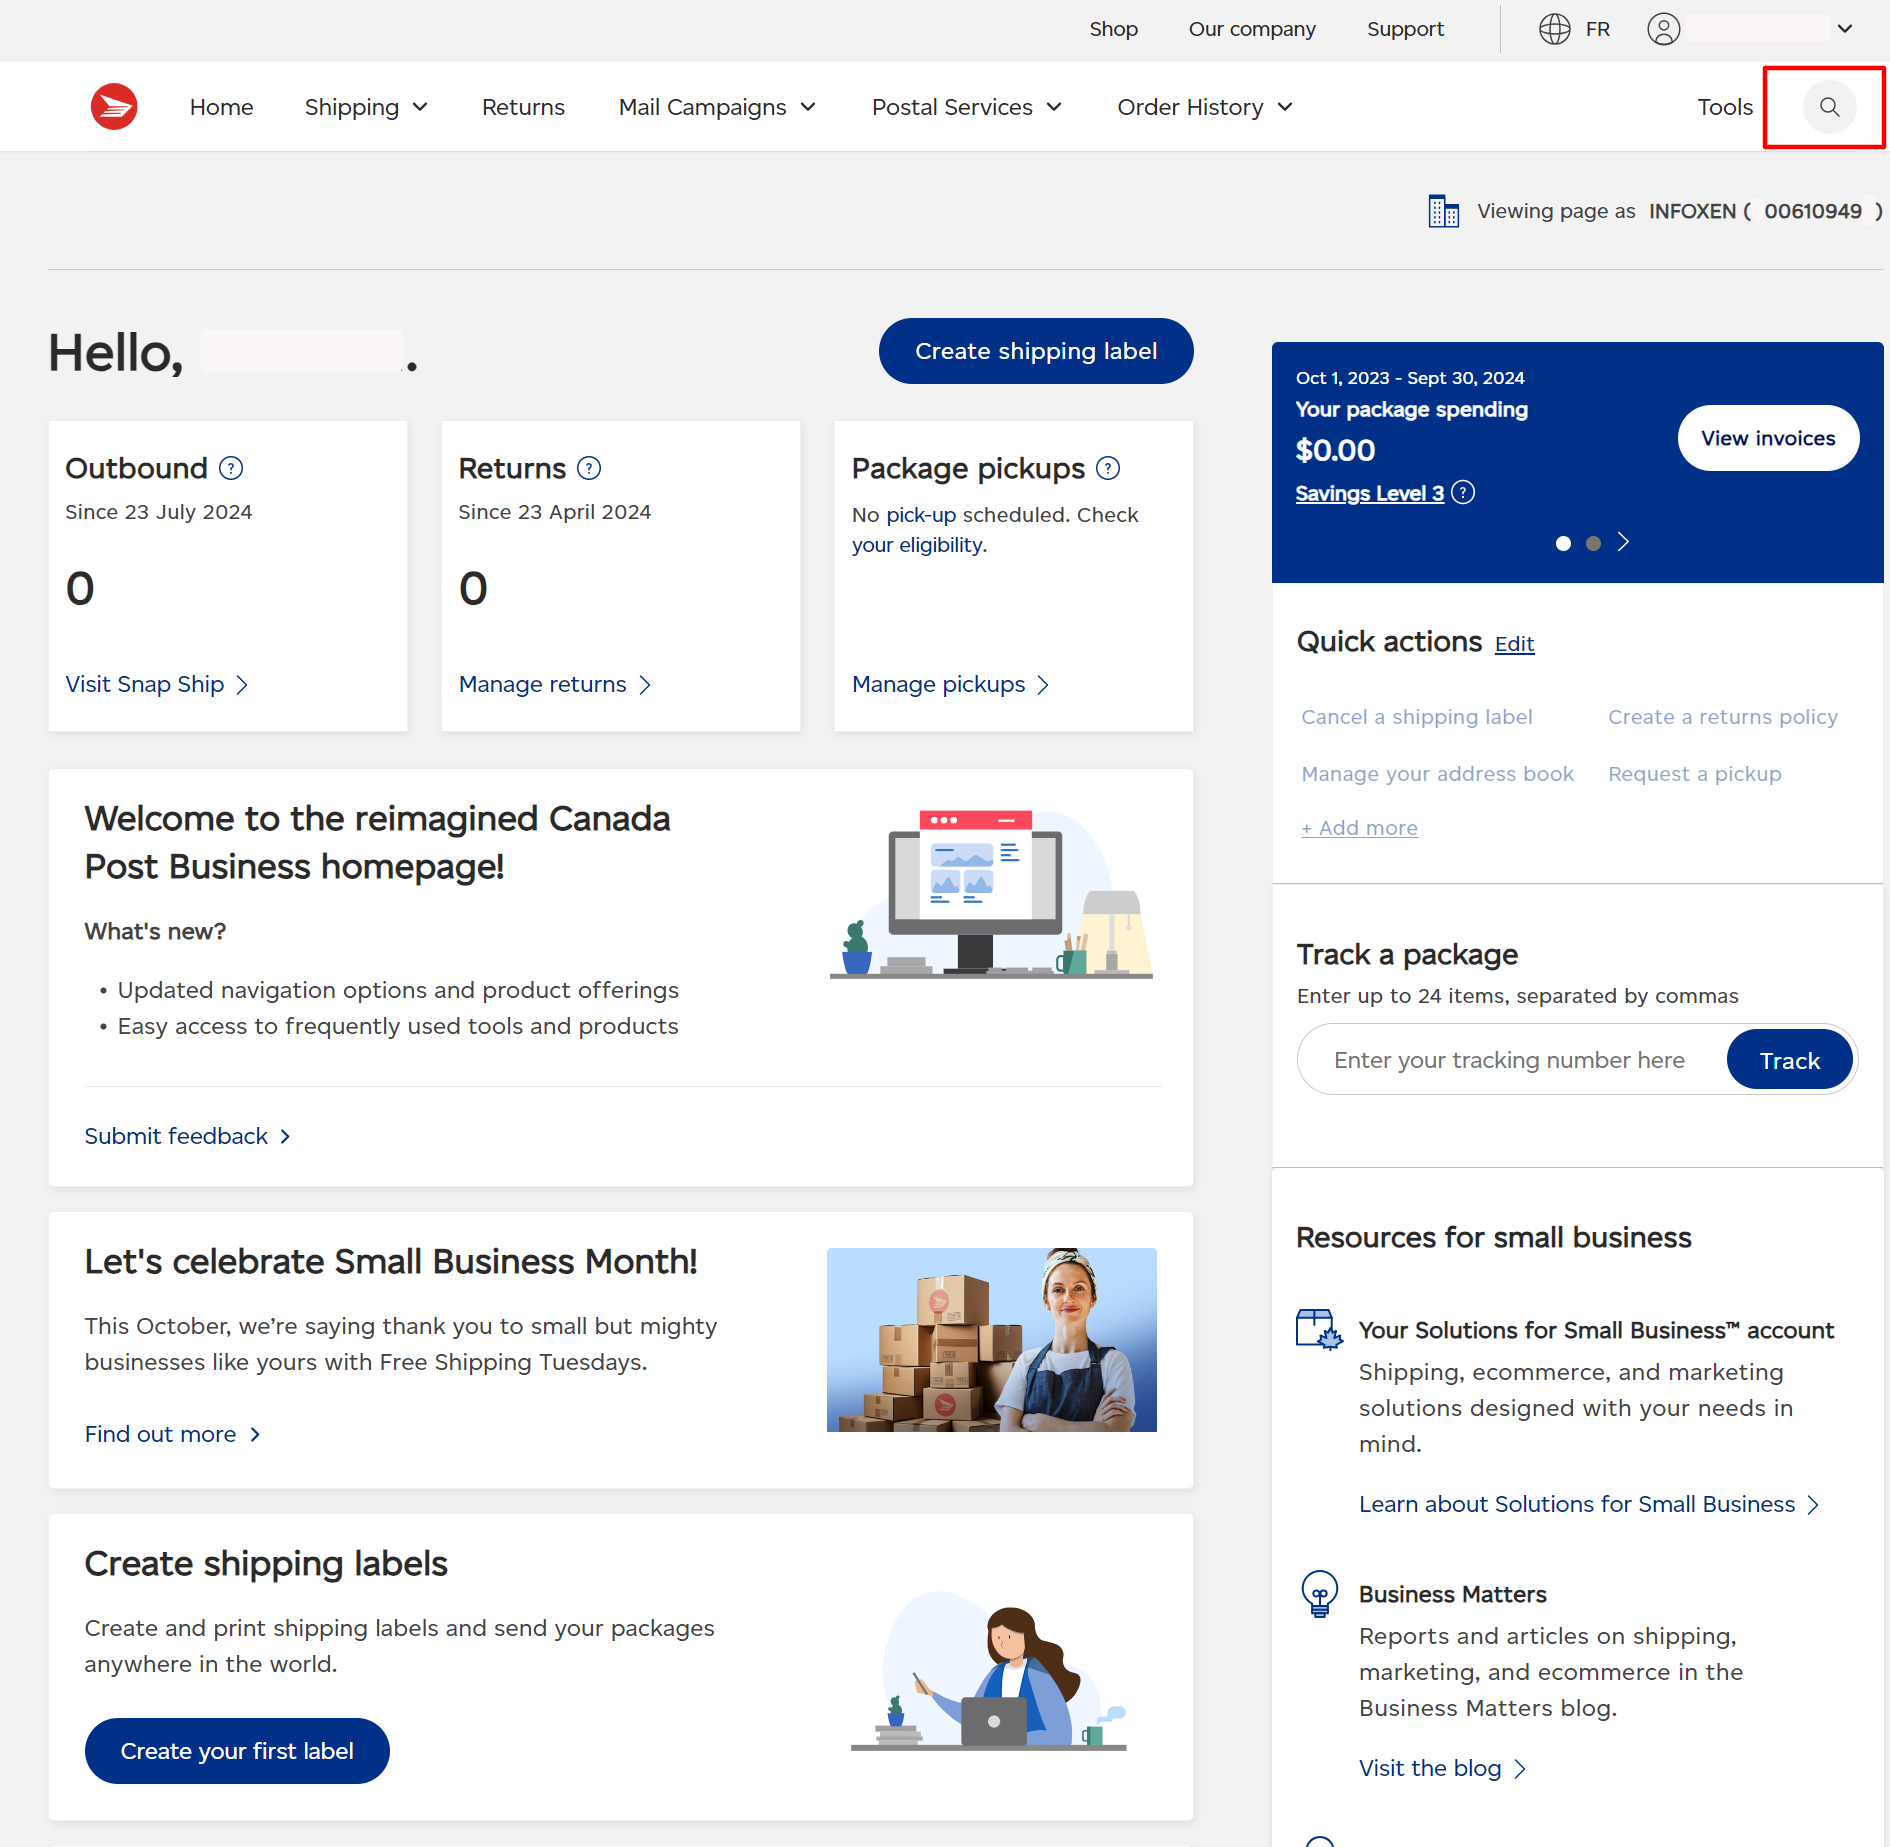Open the account dropdown chevron
The image size is (1890, 1847).
pyautogui.click(x=1845, y=29)
